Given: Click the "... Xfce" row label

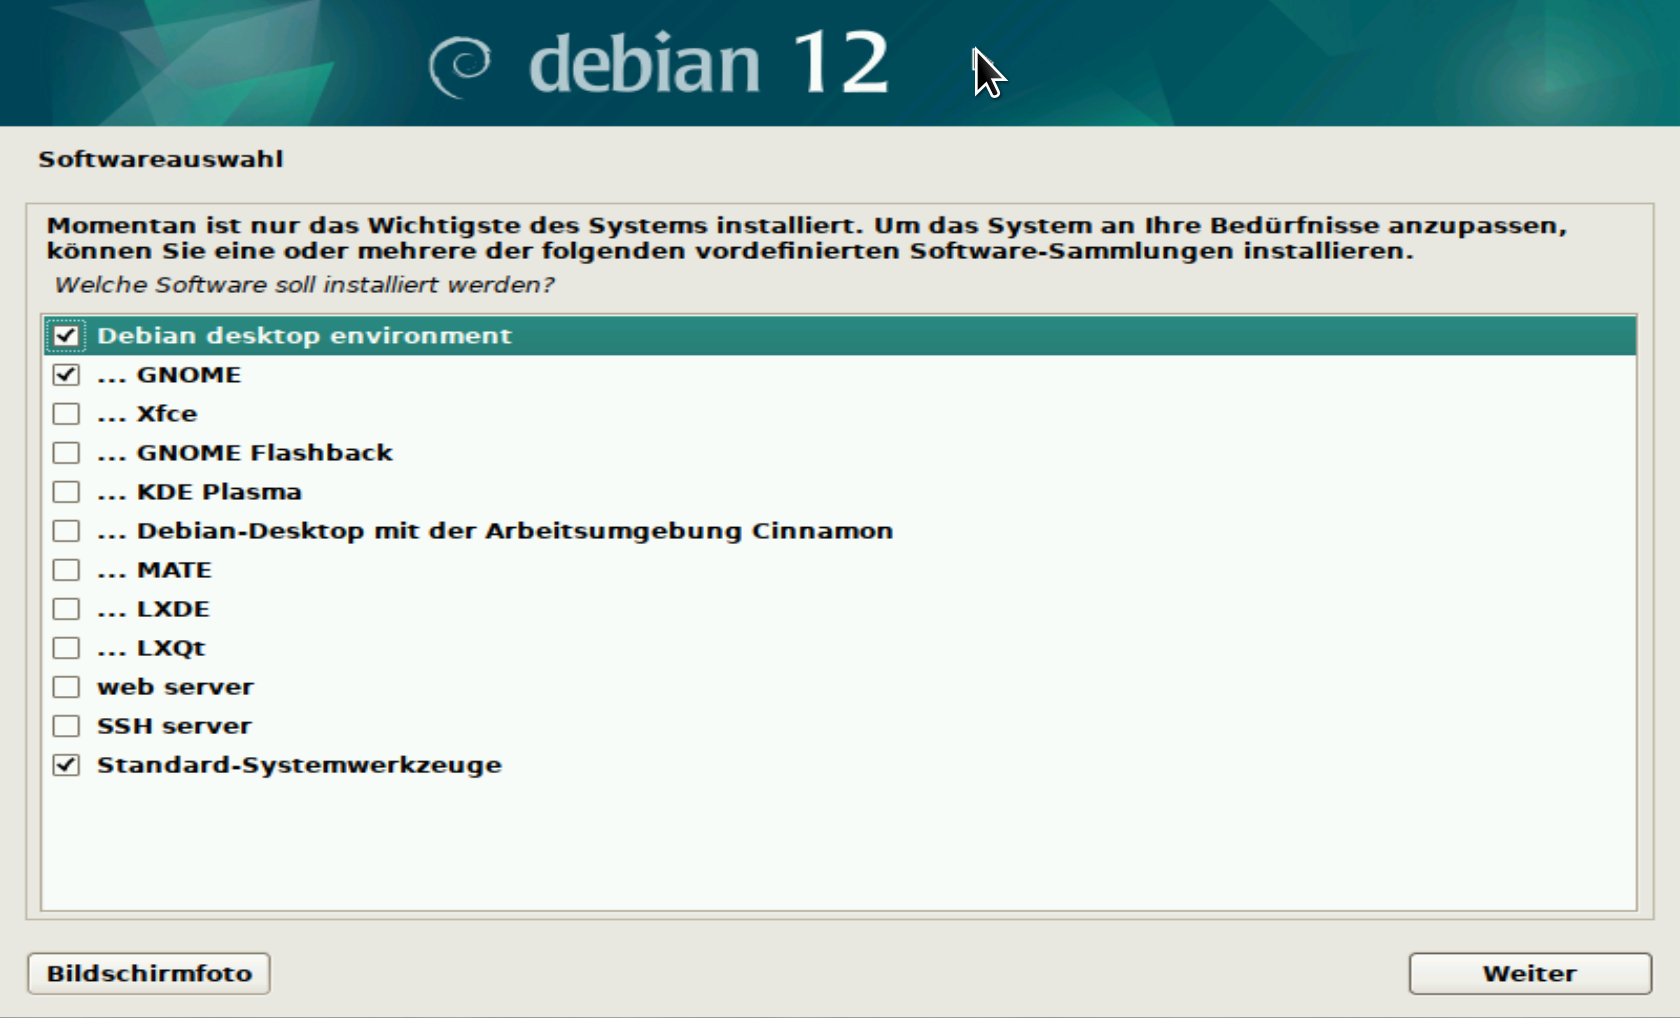Looking at the screenshot, I should coord(147,414).
